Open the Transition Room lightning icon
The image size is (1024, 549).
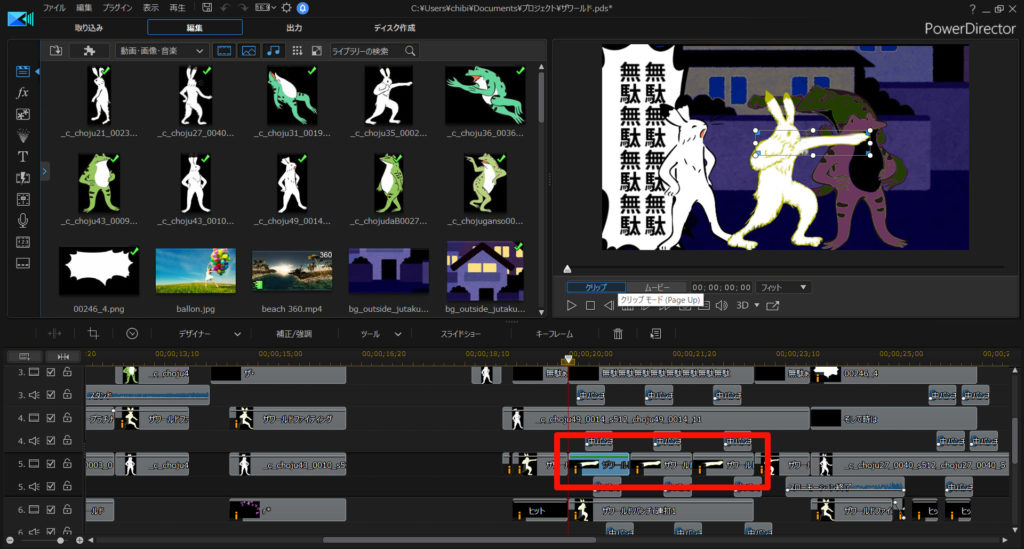click(23, 178)
